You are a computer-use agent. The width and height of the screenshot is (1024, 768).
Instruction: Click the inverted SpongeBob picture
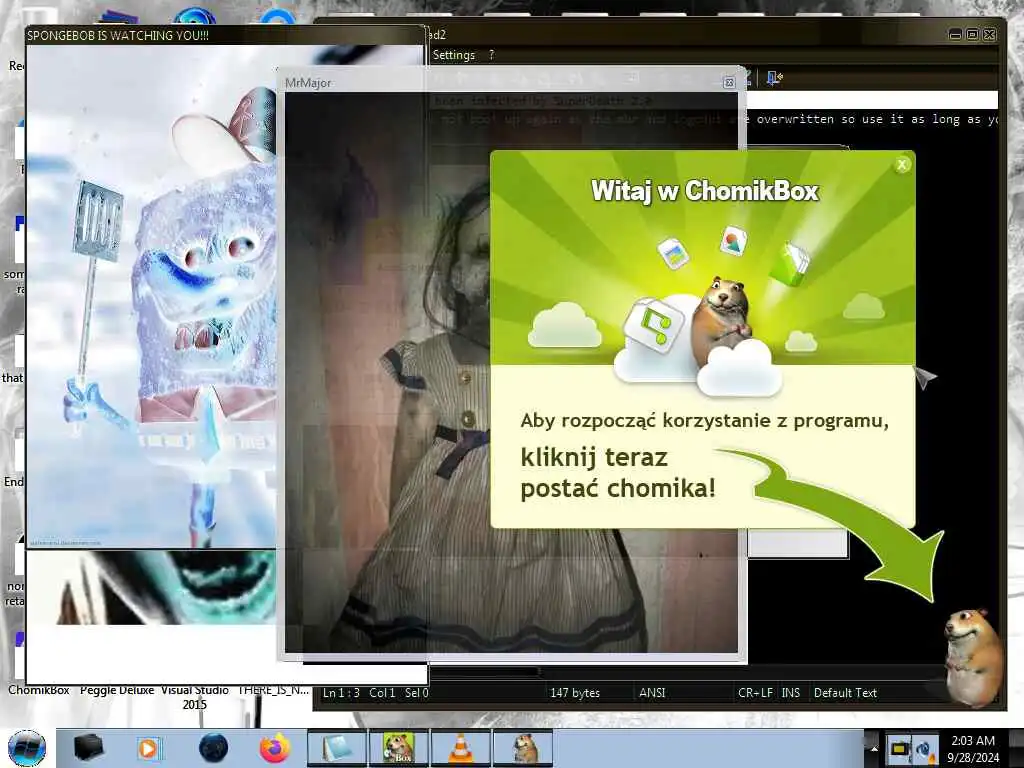pyautogui.click(x=152, y=297)
